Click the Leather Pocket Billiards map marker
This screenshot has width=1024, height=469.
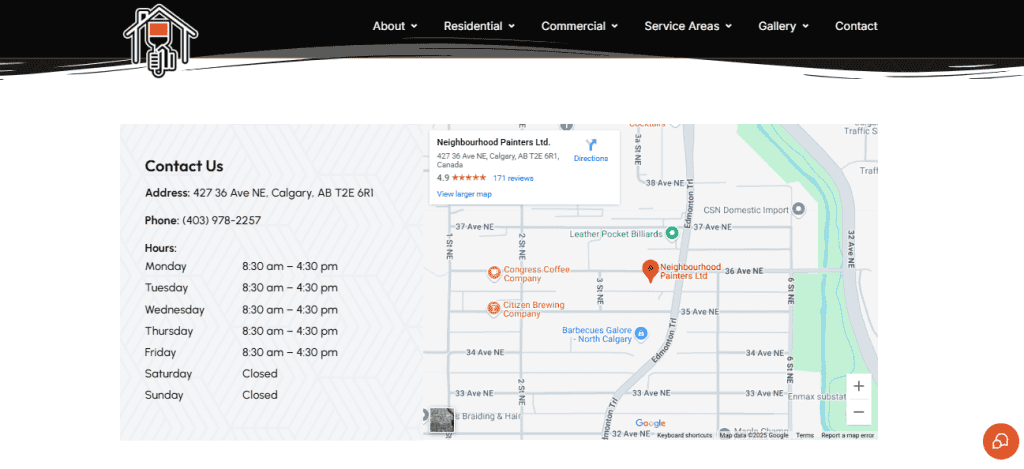point(672,233)
